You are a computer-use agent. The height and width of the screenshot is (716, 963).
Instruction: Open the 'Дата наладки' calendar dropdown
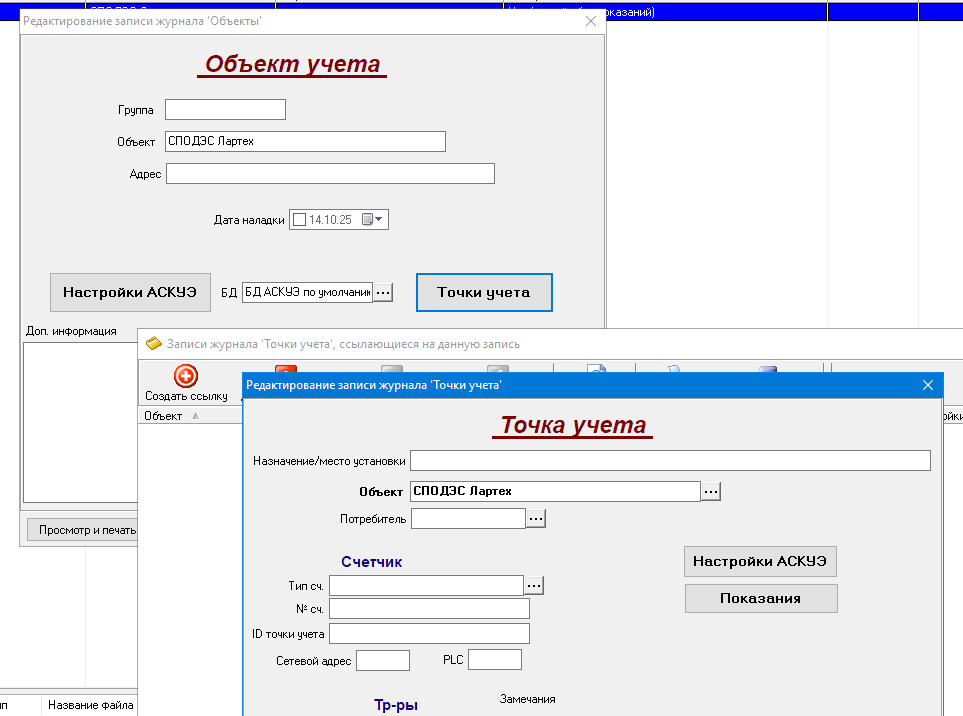(x=374, y=220)
